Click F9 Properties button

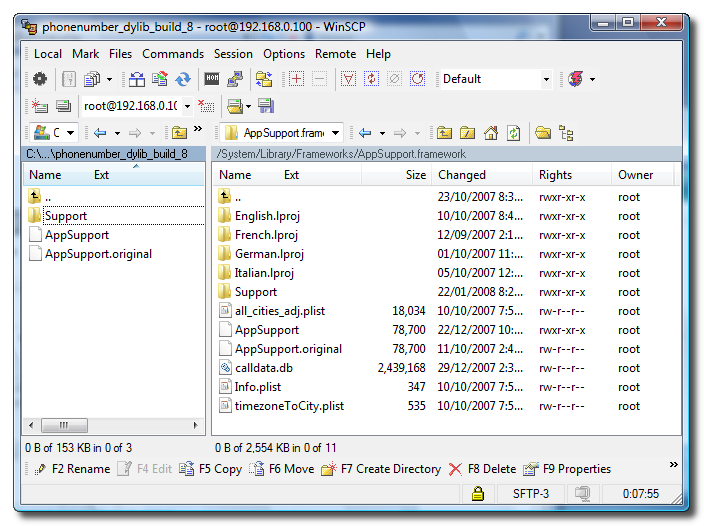click(x=567, y=469)
